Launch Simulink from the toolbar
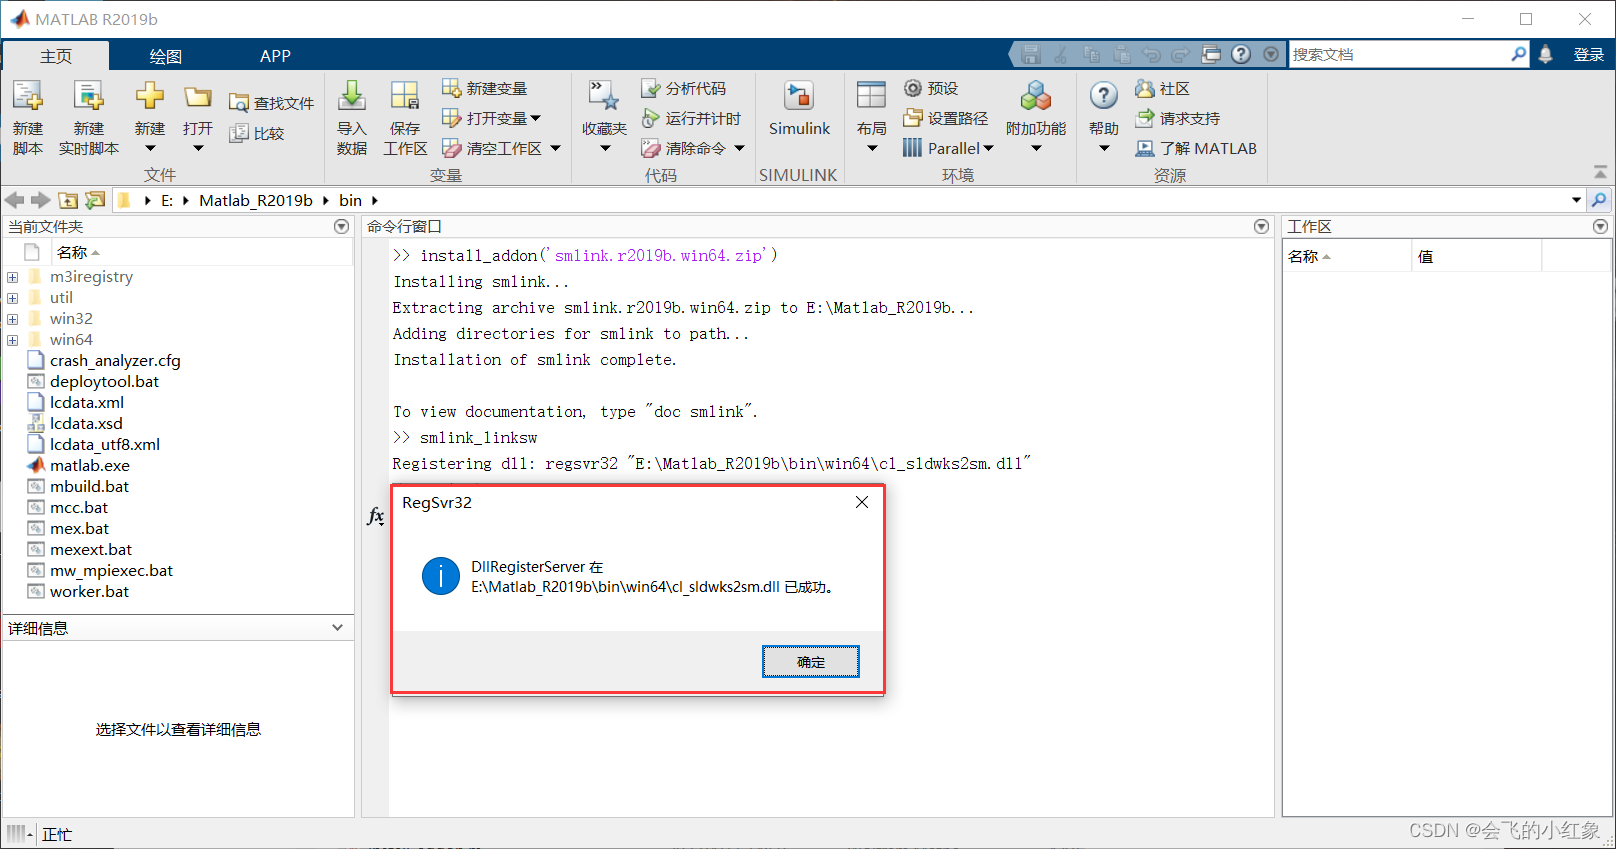 [x=799, y=108]
